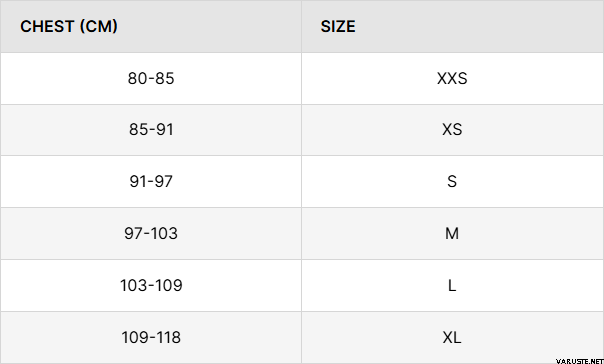
Task: Click the 109-118 chest measurement
Action: 151,337
